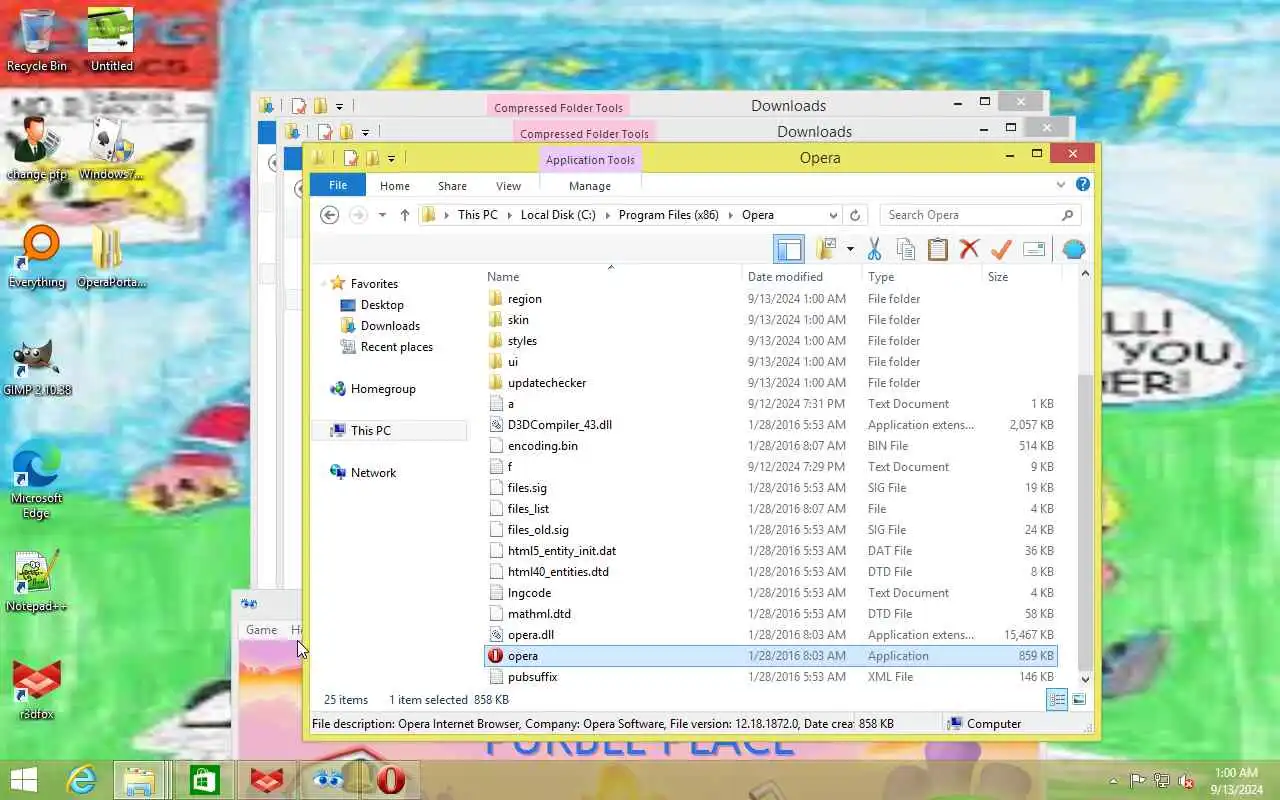Open Folder Options from the toolbar icon
This screenshot has width=1280, height=800.
[826, 249]
